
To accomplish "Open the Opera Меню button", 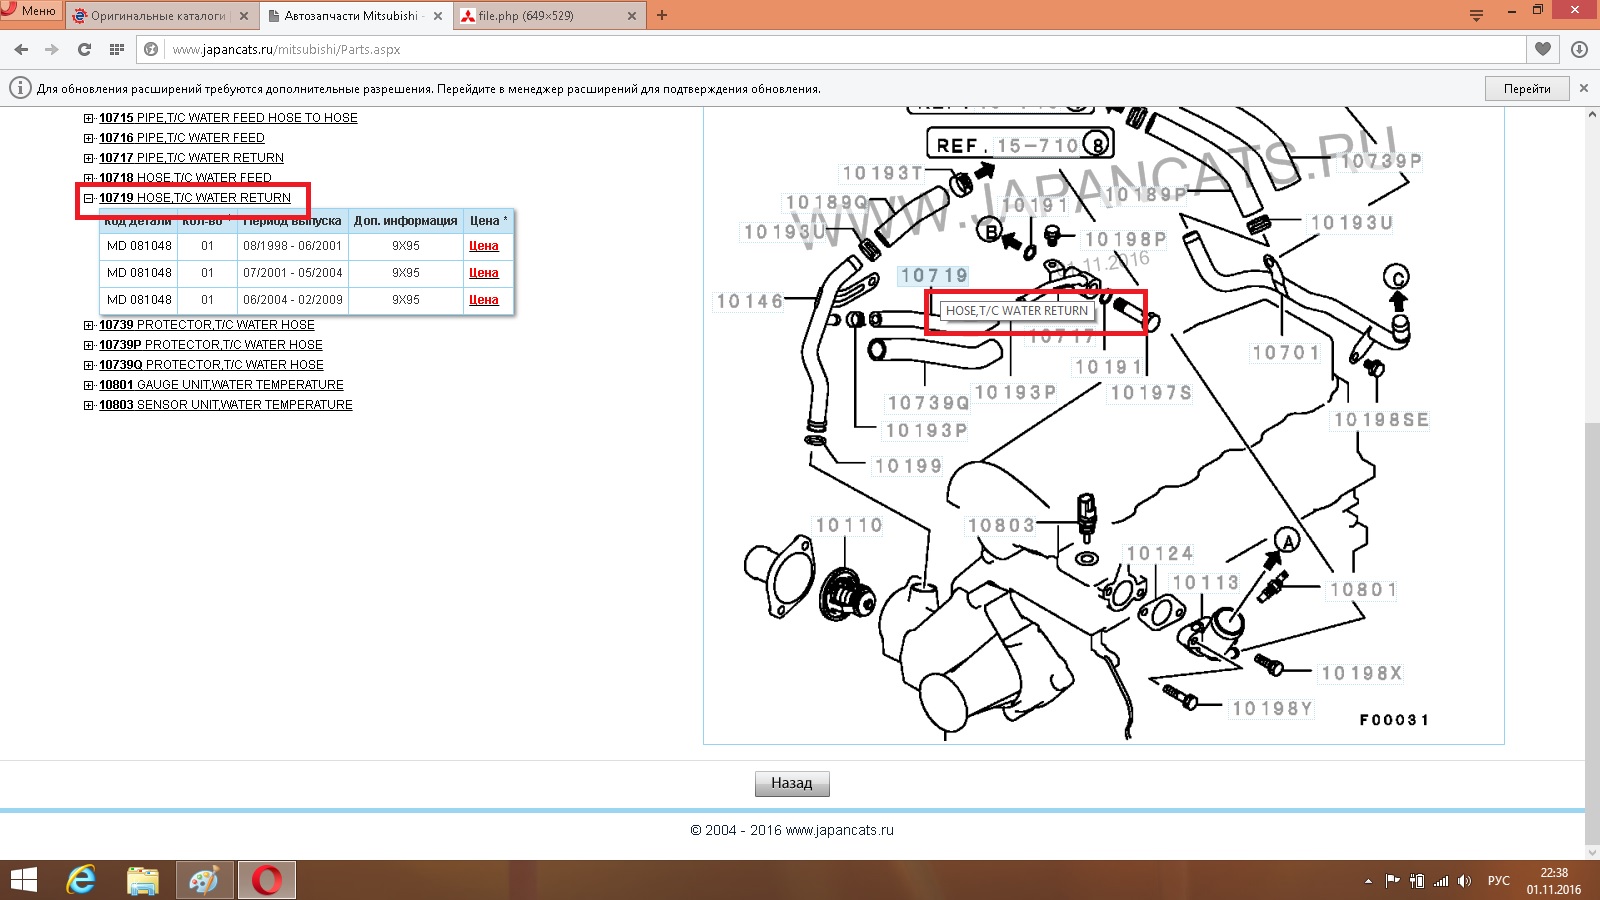I will coord(30,11).
